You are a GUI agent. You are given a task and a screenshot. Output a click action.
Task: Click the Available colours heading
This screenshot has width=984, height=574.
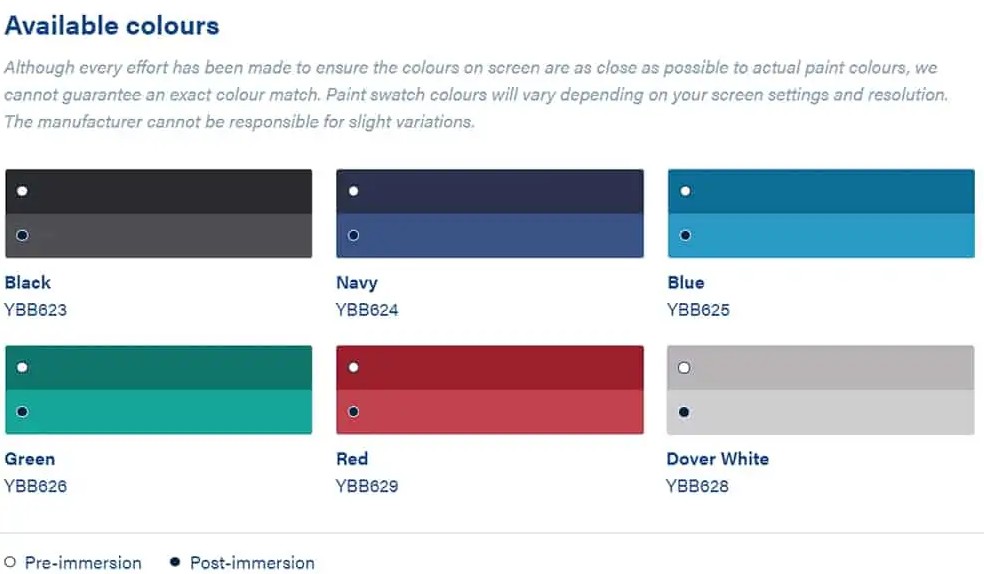click(x=112, y=25)
